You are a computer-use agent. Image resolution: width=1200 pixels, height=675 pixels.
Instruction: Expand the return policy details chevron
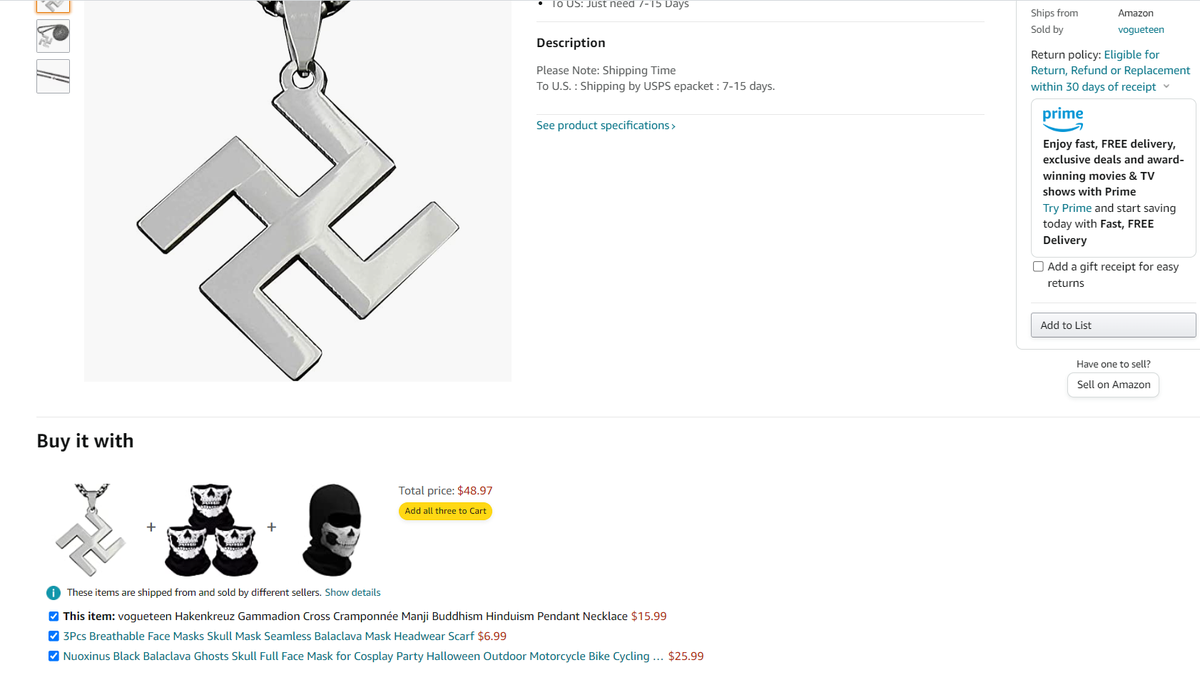click(1166, 87)
